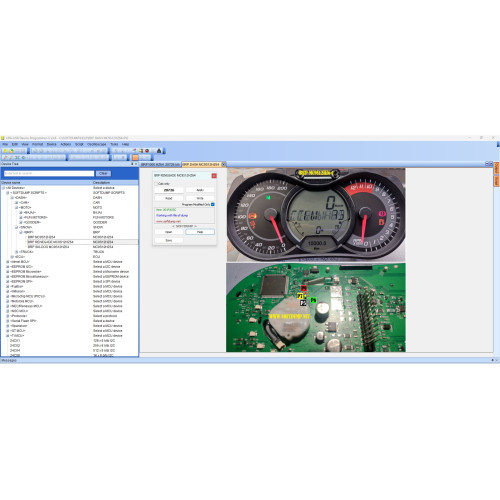The image size is (500, 500).
Task: Click the Save button in the script dialog
Action: coord(169,240)
